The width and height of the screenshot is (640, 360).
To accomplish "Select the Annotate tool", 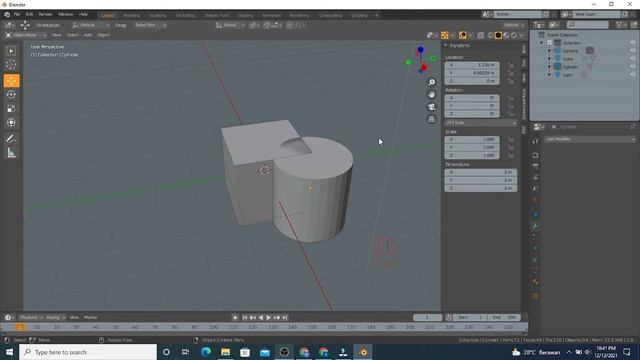I will pyautogui.click(x=11, y=139).
